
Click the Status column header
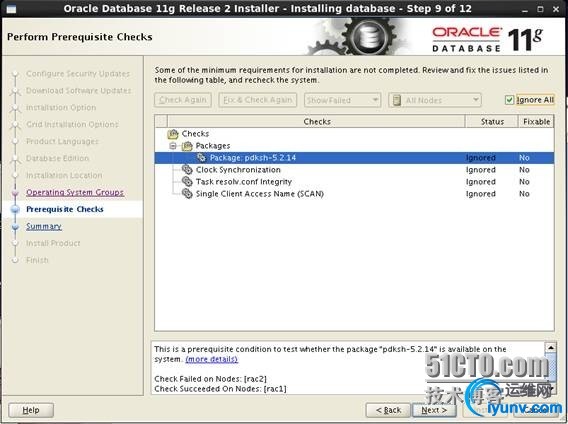(x=492, y=121)
